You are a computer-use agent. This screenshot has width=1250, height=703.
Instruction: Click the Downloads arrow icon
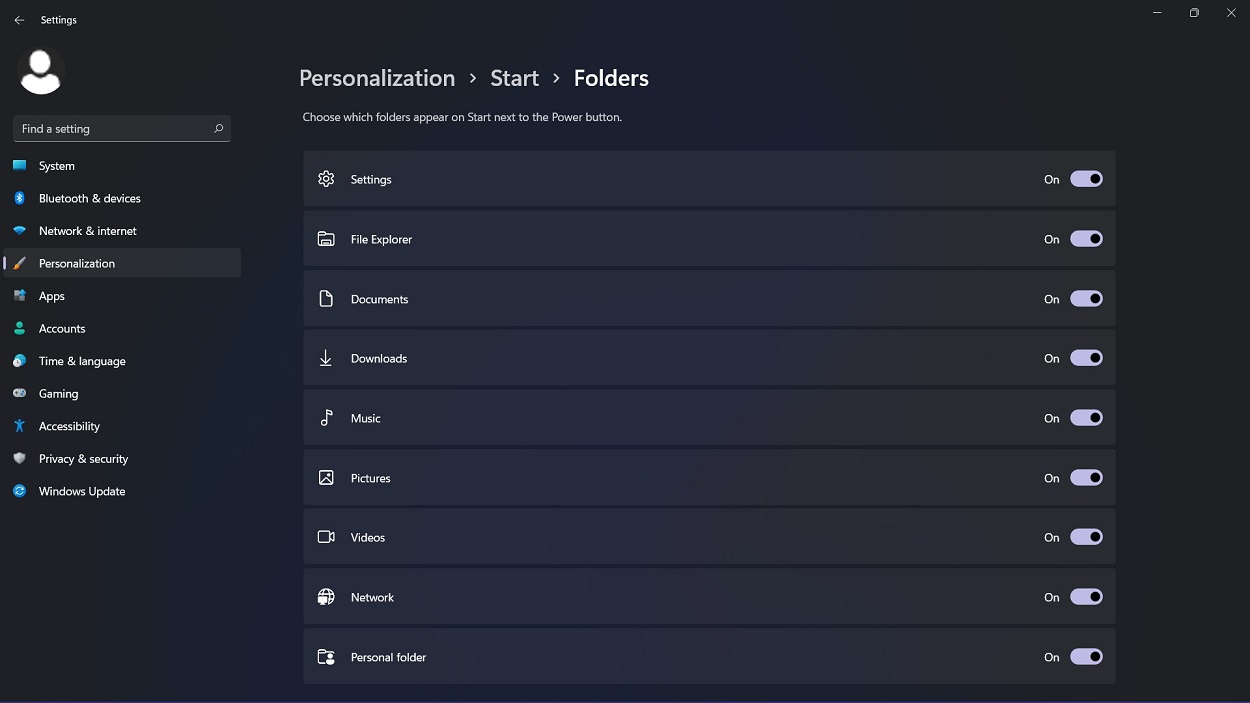point(326,358)
